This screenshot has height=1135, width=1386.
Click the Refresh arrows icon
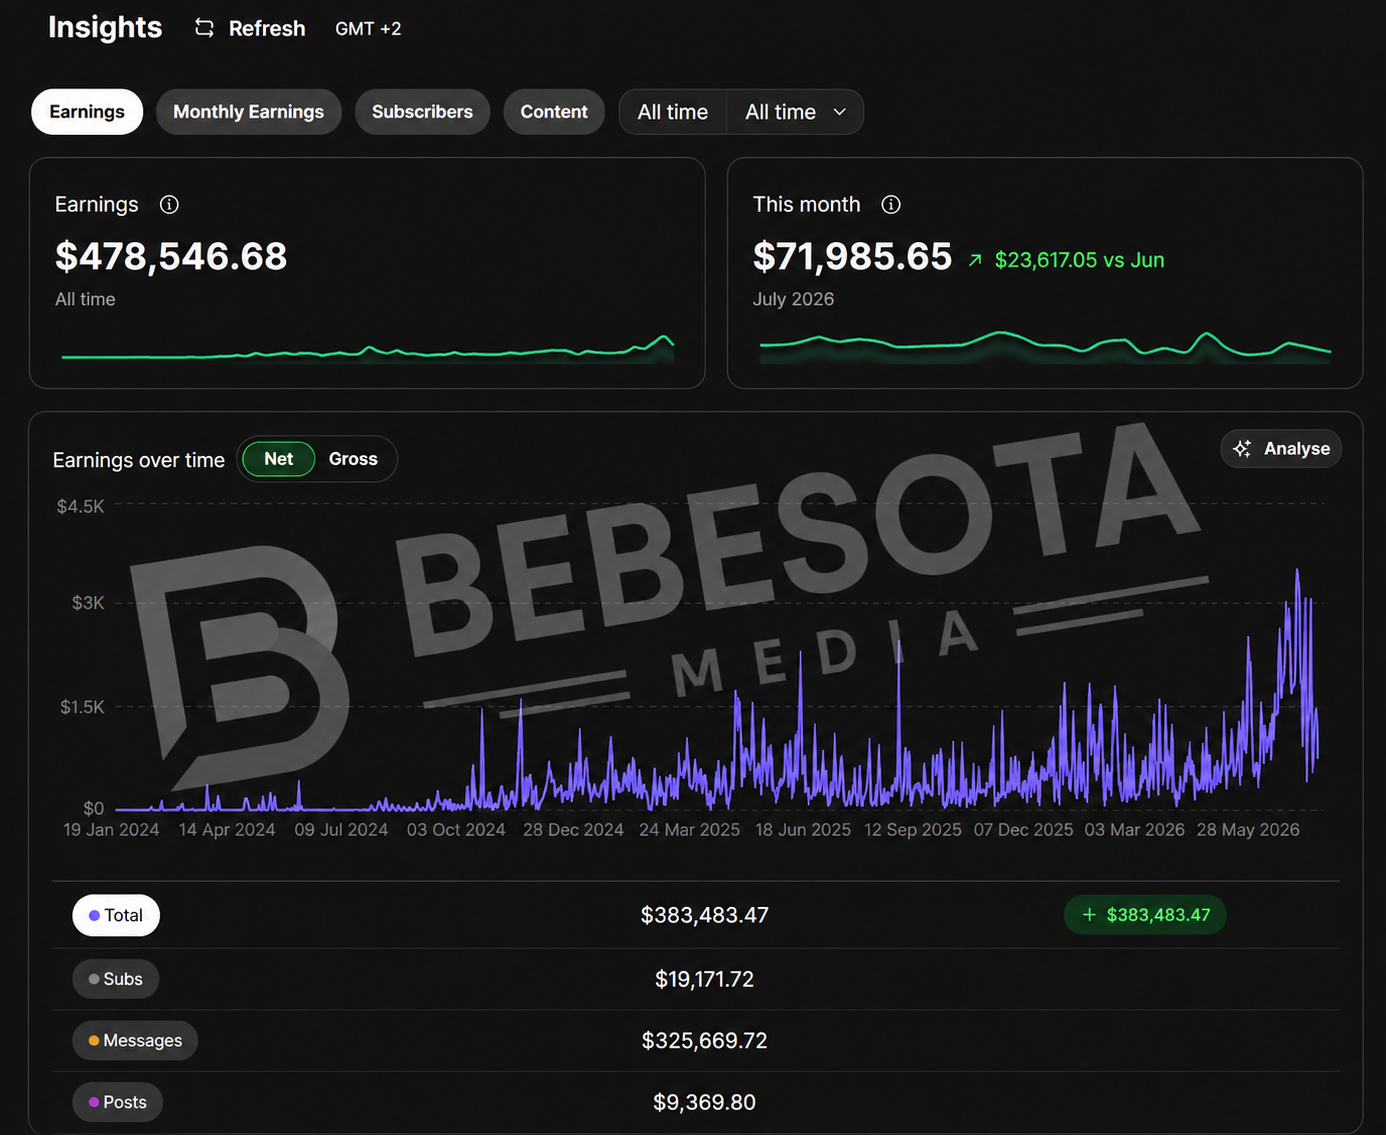pos(204,28)
